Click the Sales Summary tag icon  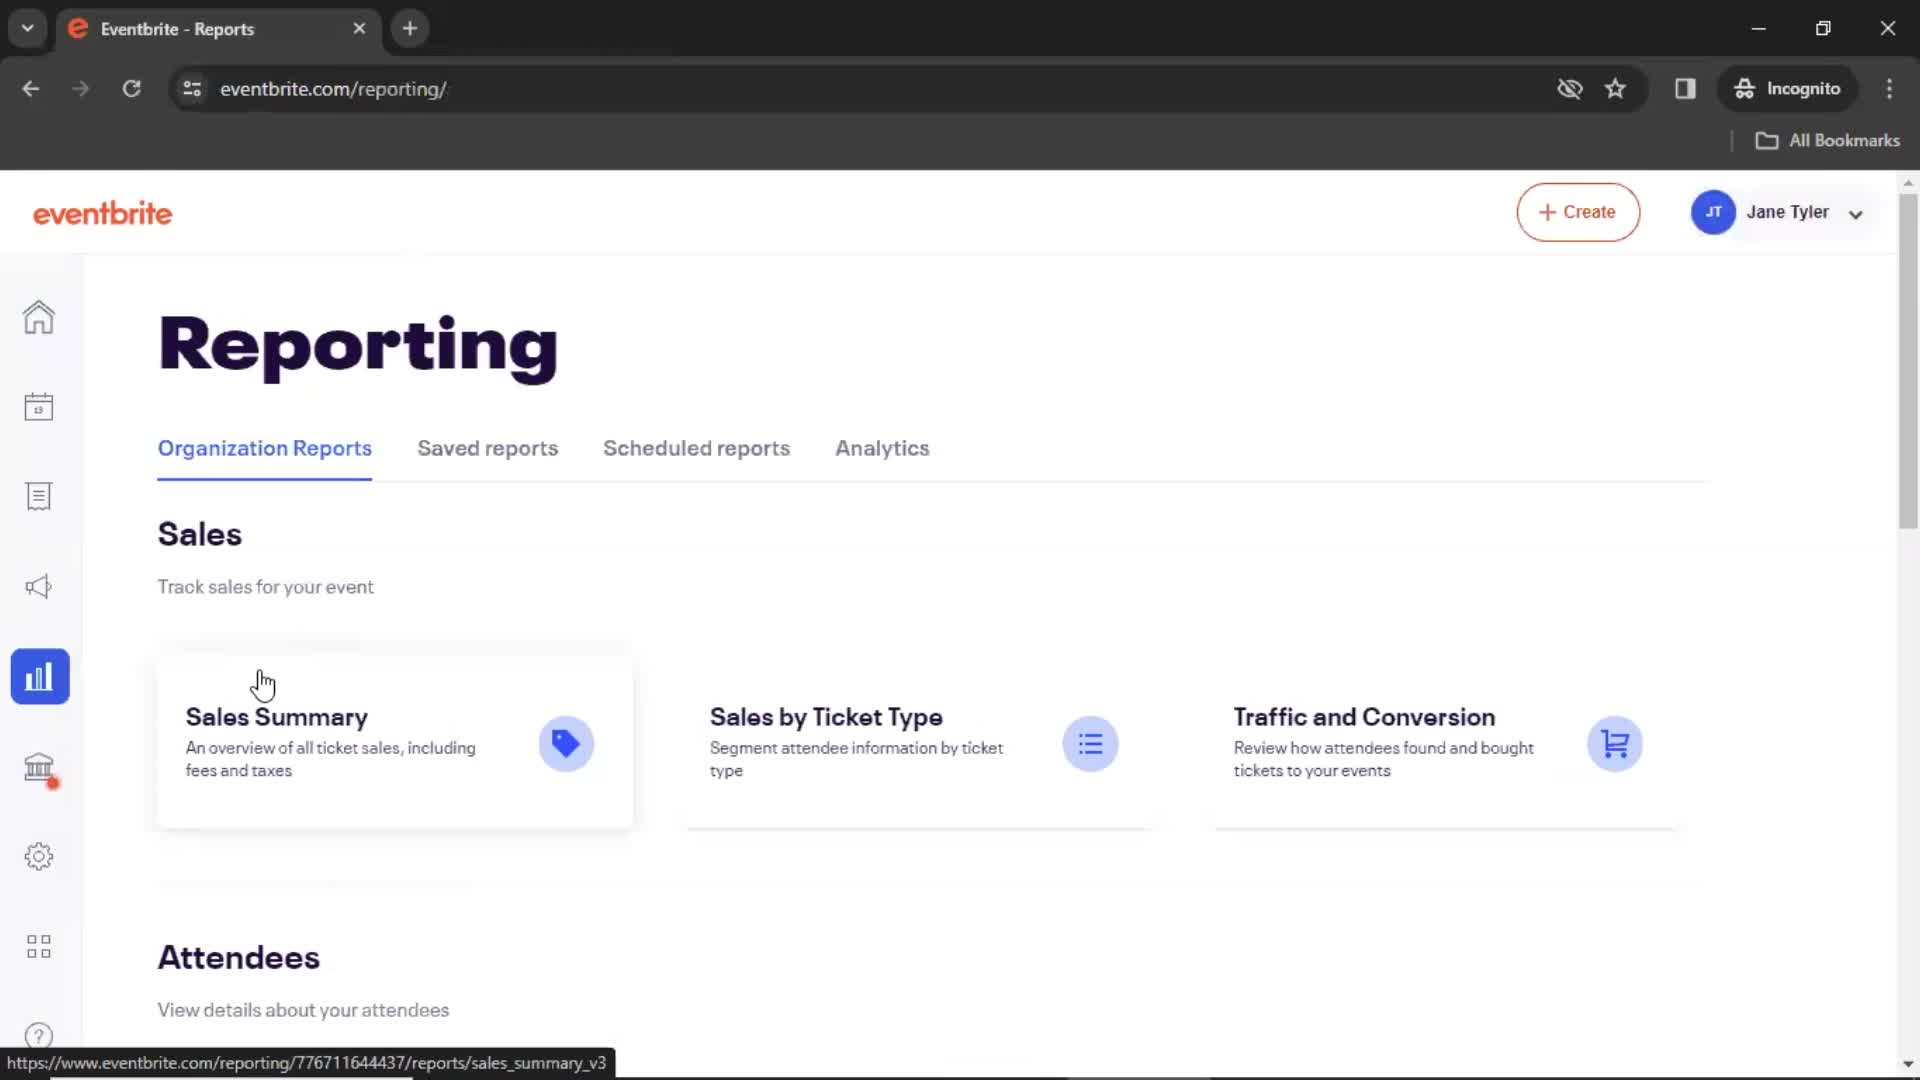pyautogui.click(x=566, y=744)
